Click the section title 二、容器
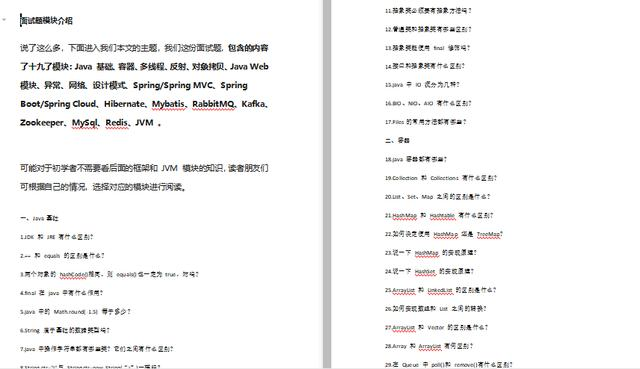 coord(397,140)
